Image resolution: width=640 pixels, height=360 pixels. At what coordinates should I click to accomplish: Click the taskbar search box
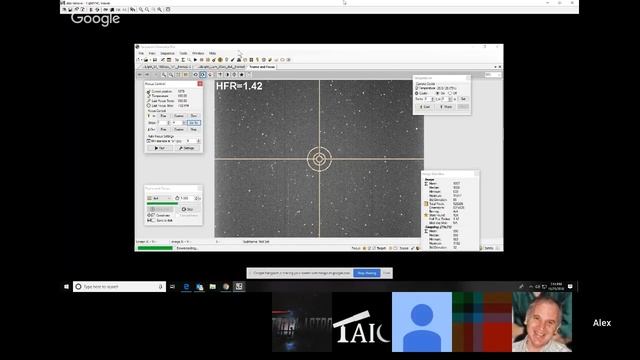coord(119,287)
